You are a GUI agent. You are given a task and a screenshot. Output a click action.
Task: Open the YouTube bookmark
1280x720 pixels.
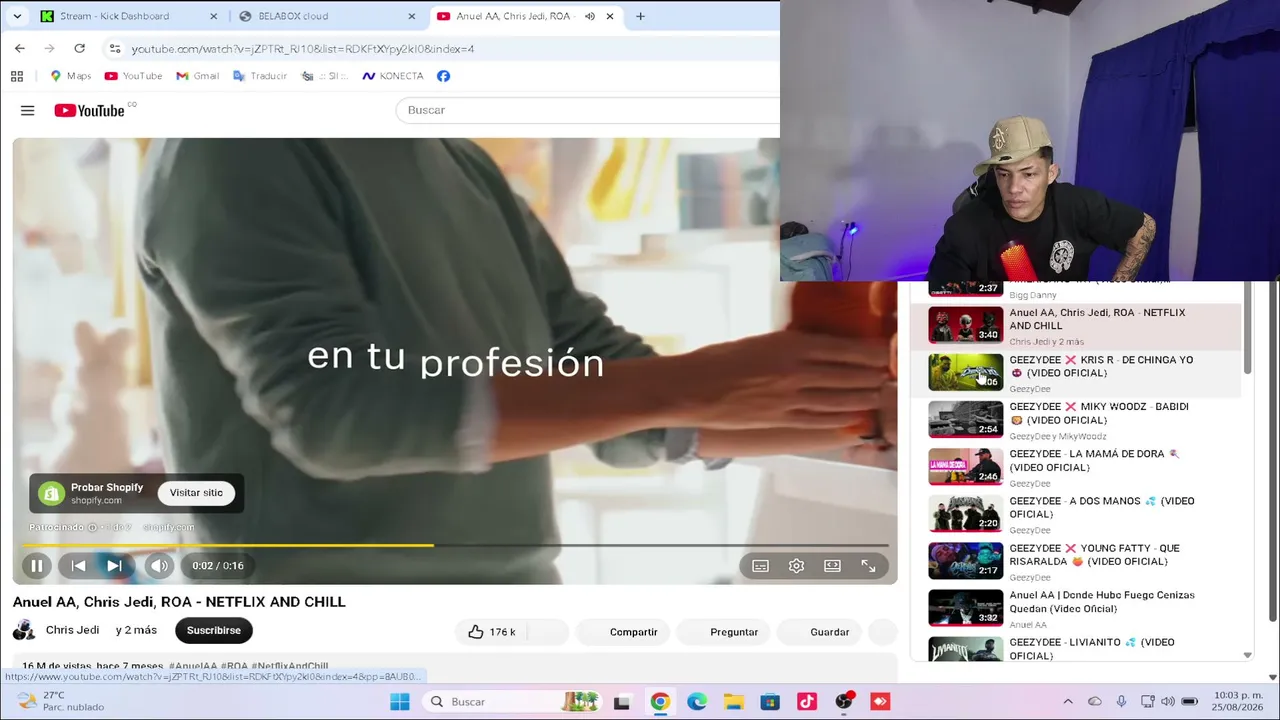click(x=133, y=76)
